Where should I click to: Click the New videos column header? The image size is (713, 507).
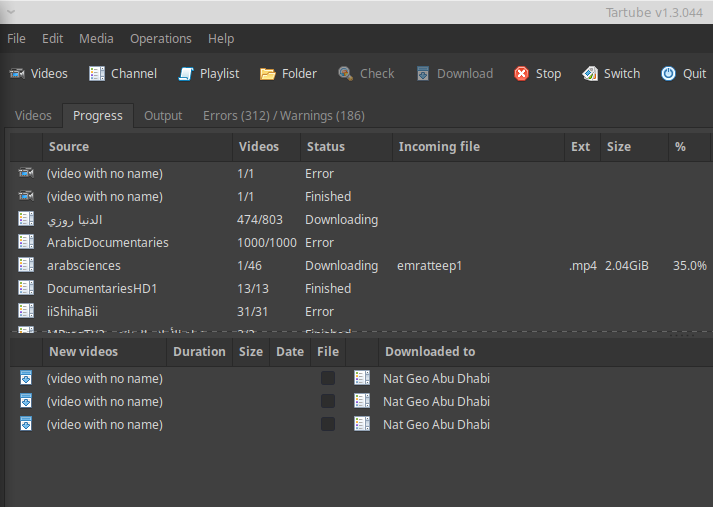(105, 351)
